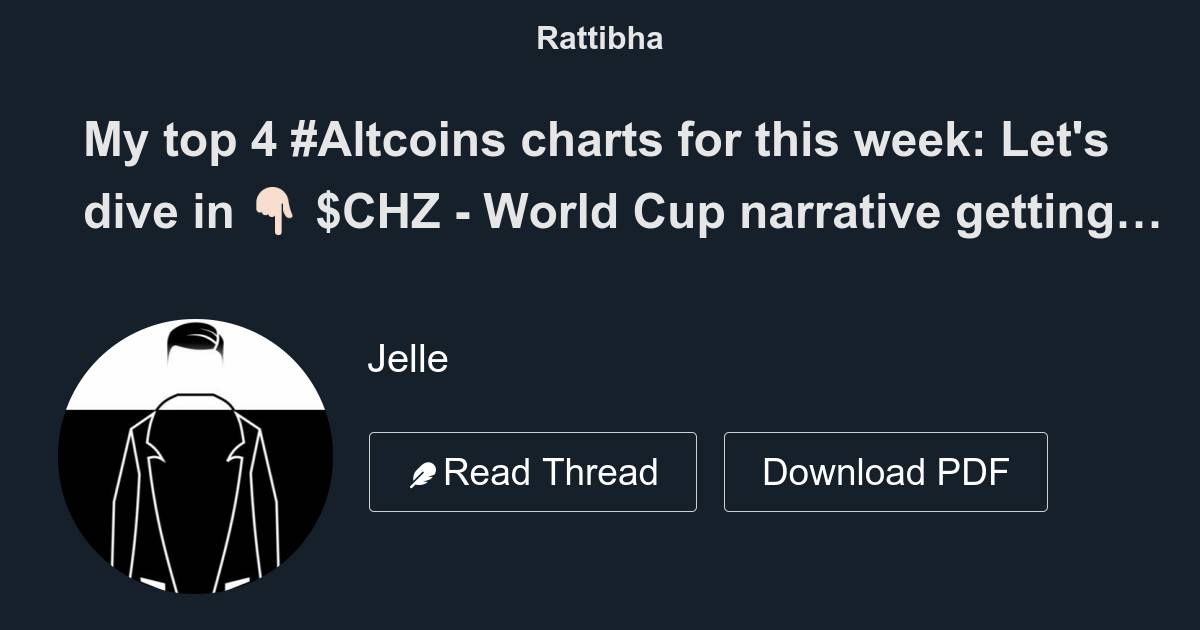Open the thread title link

click(600, 175)
